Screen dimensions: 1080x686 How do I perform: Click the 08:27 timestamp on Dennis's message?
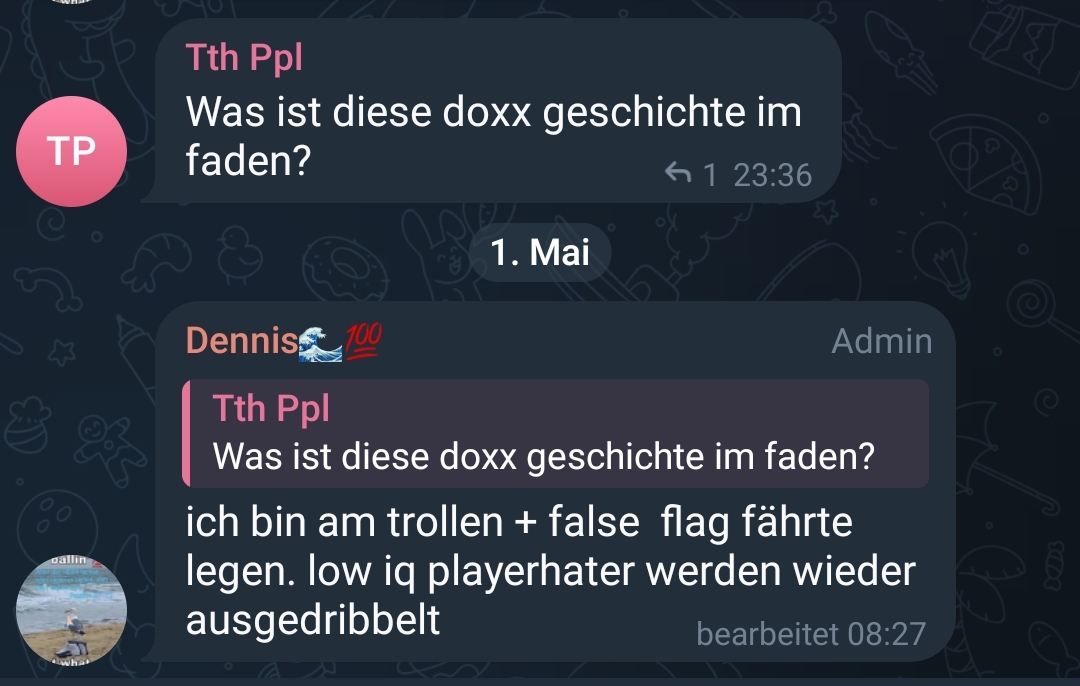coord(886,634)
